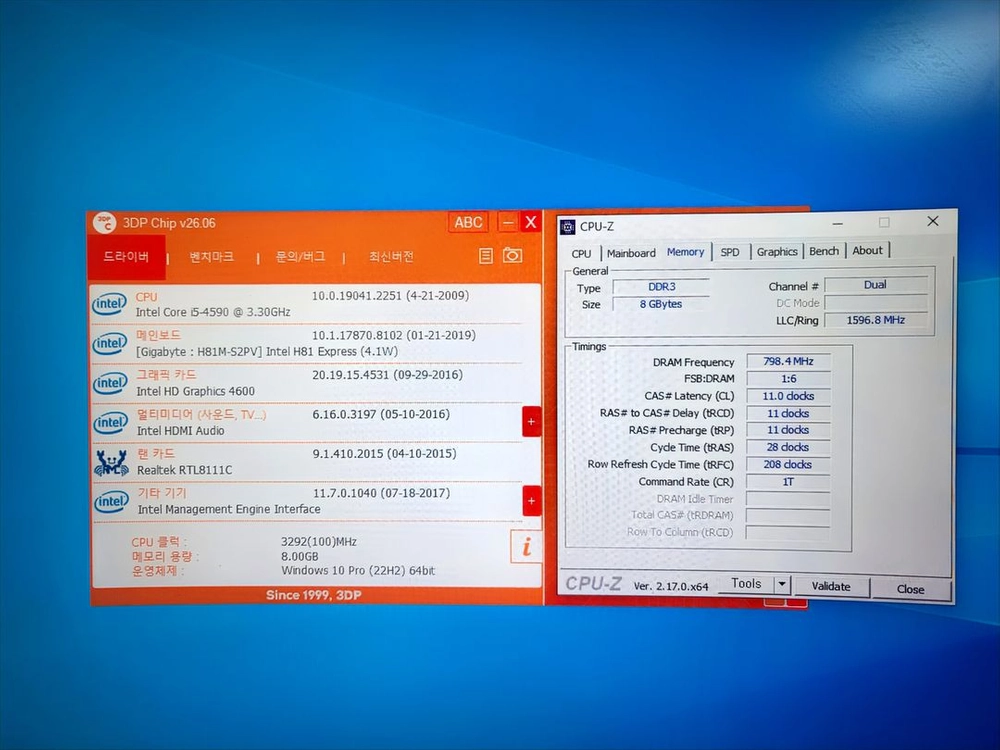Click the CAS# Latency 11.0 clocks value
The width and height of the screenshot is (1000, 750).
click(x=788, y=395)
